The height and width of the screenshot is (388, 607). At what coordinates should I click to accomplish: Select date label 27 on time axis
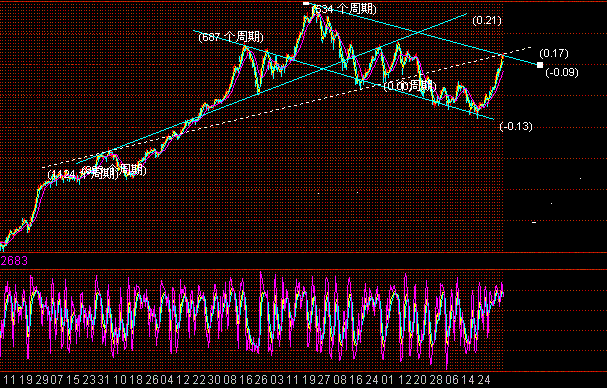324,380
